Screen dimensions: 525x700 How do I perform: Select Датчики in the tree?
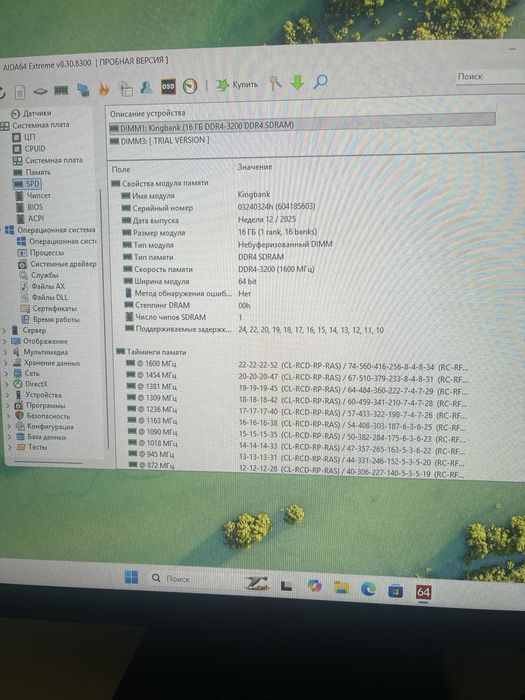point(31,113)
